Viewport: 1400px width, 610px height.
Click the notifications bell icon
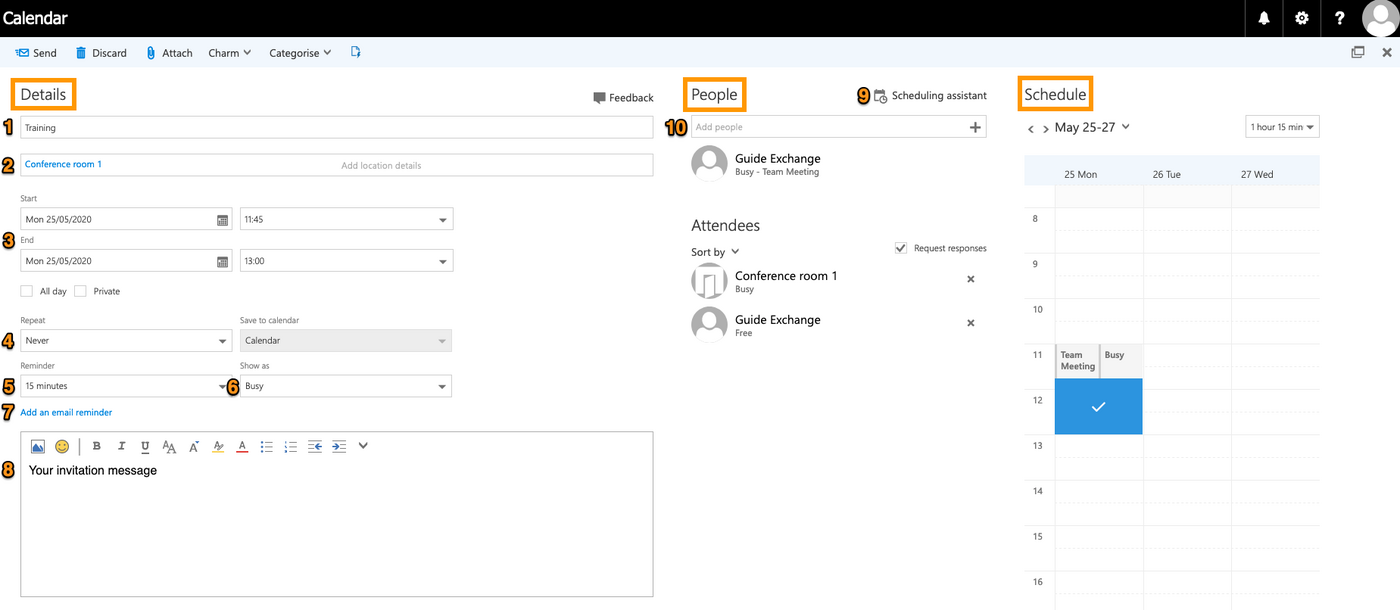pos(1264,18)
